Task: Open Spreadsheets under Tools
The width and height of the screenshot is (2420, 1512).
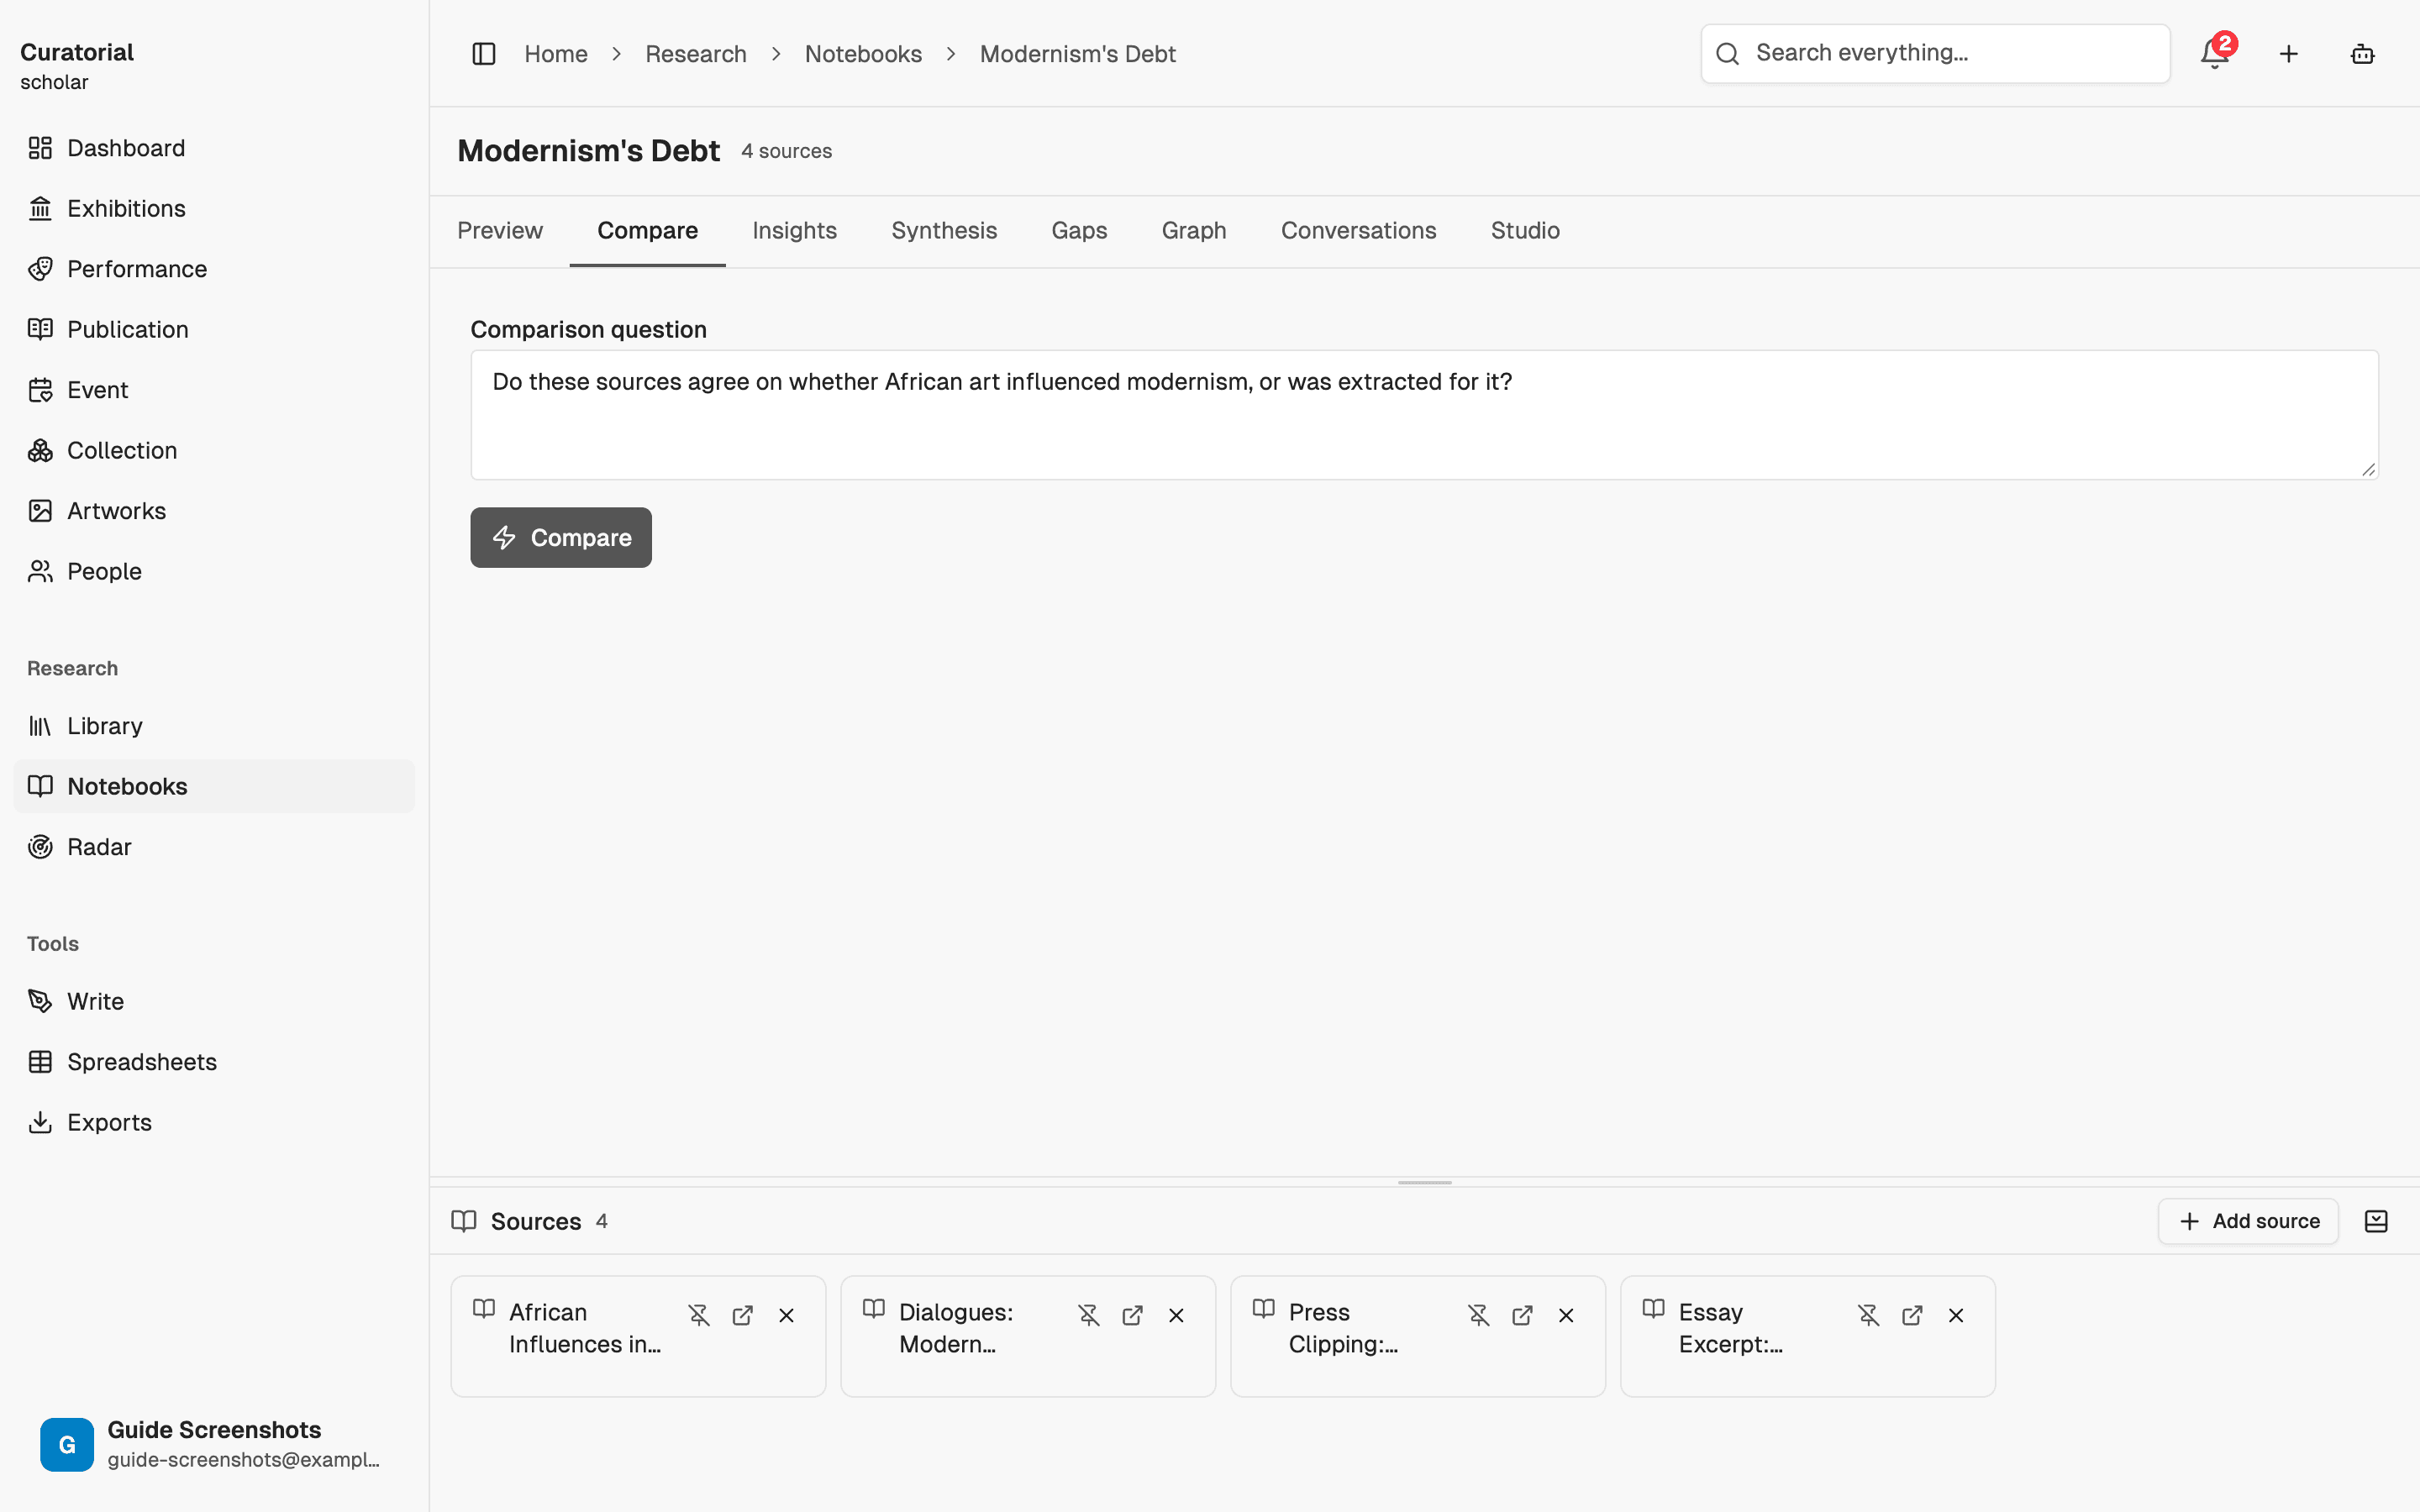Action: pos(214,1062)
